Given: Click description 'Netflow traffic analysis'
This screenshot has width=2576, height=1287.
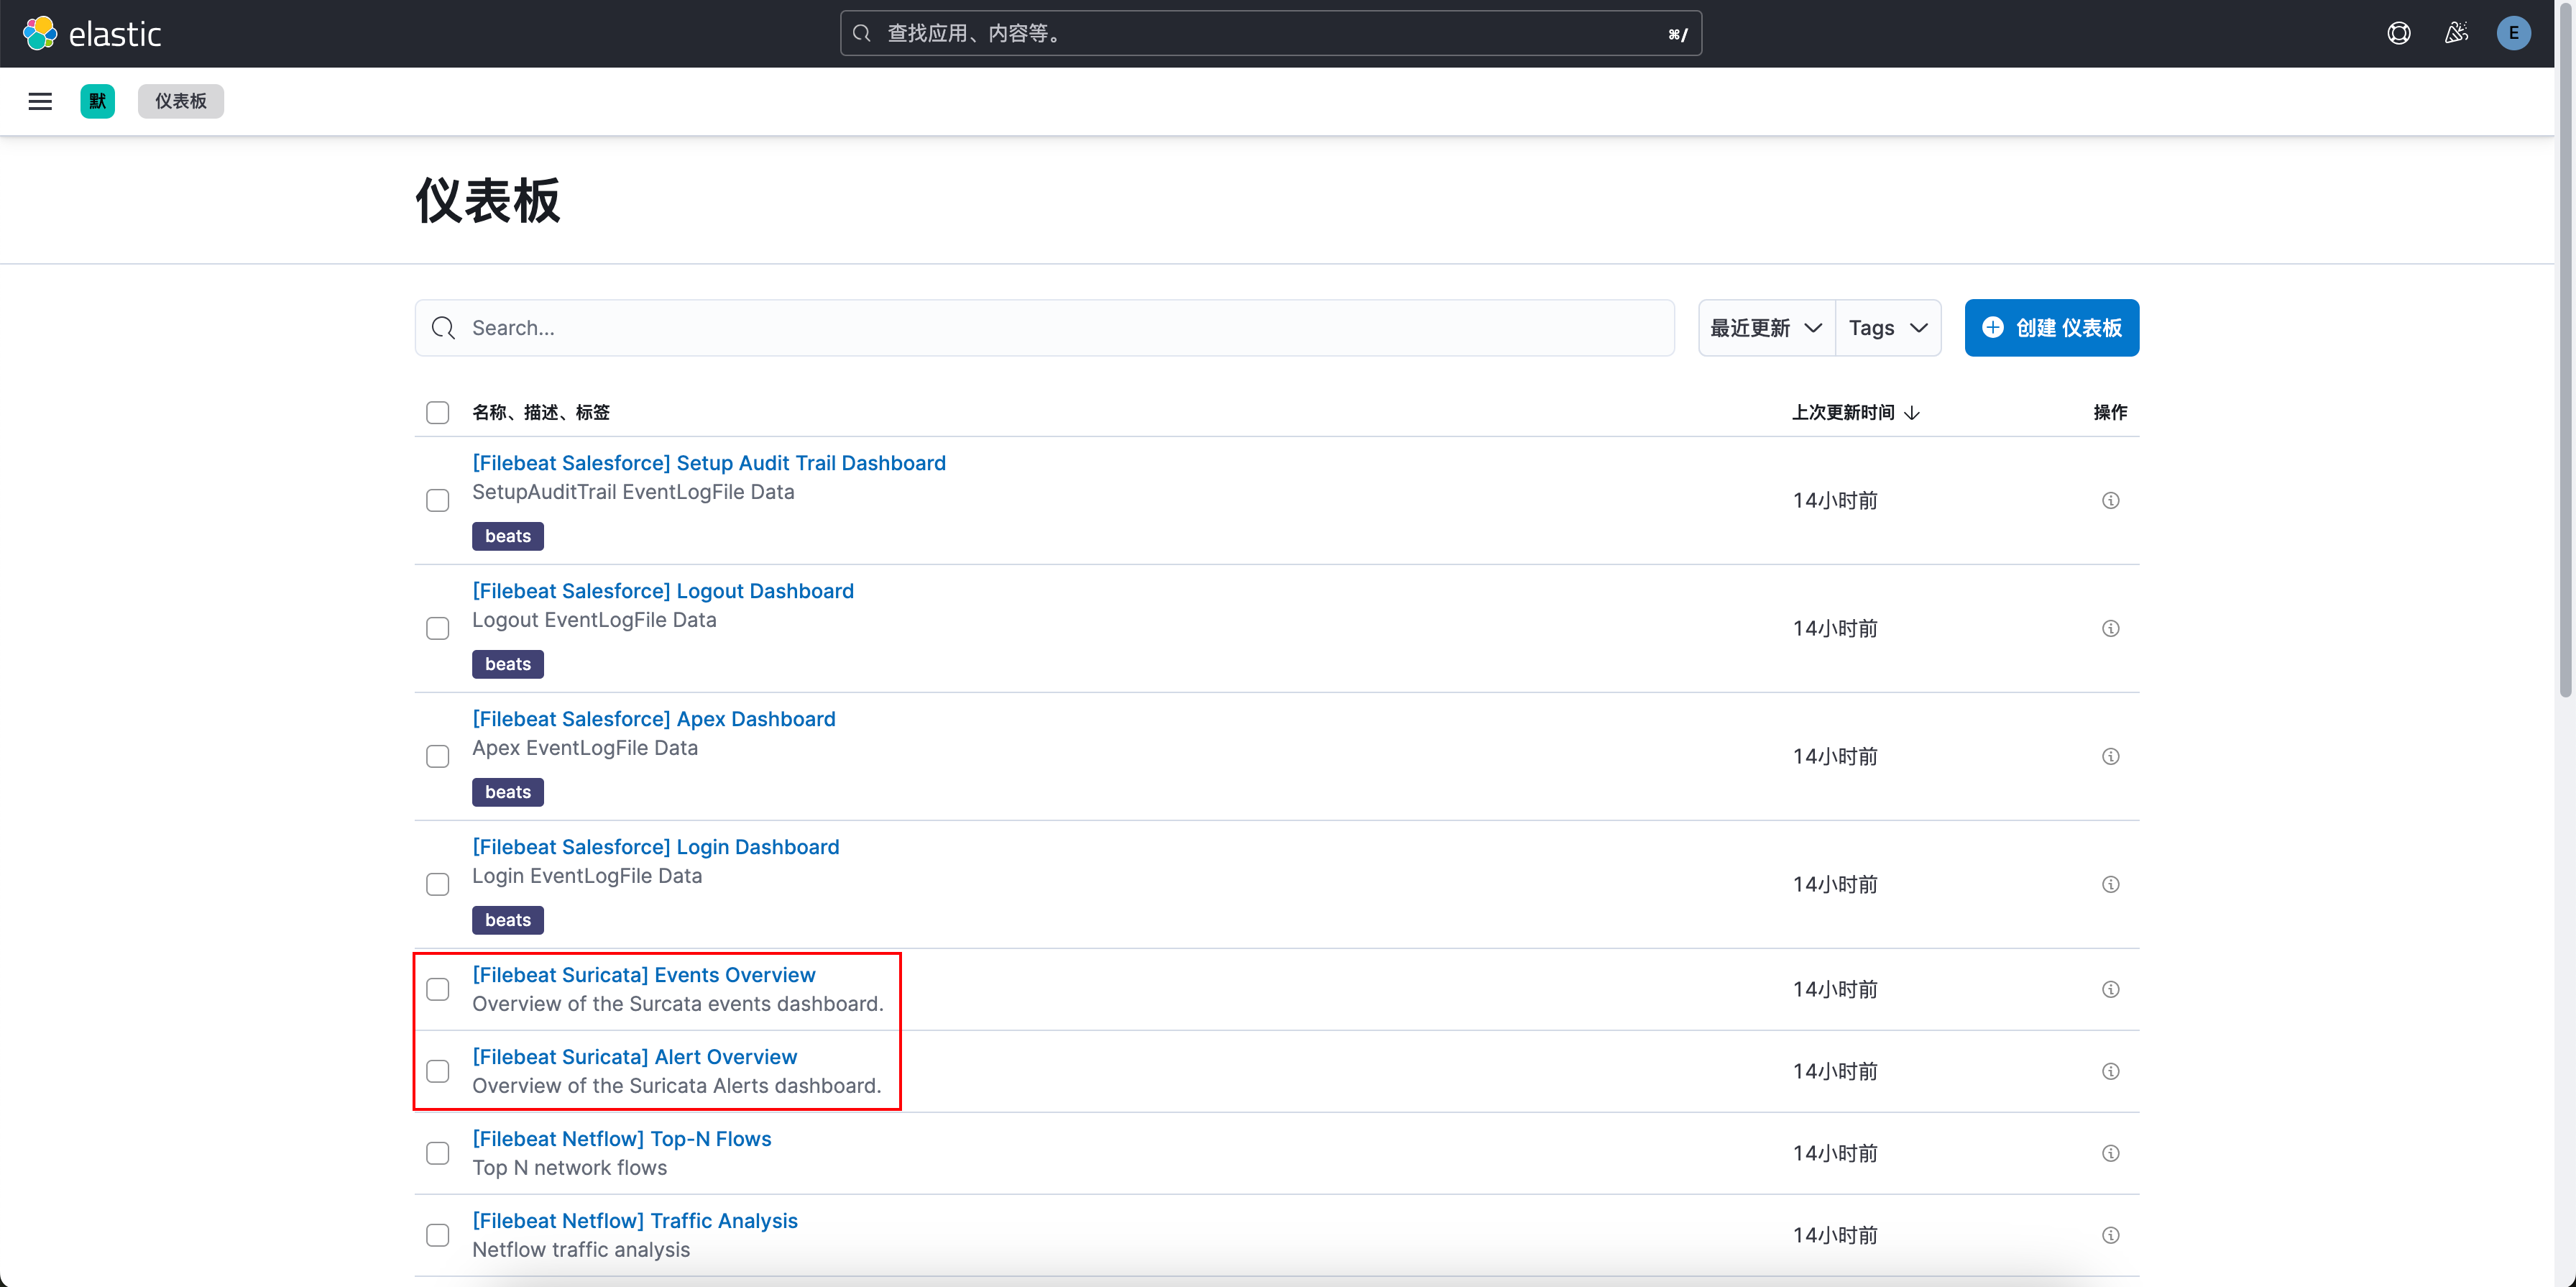Looking at the screenshot, I should pyautogui.click(x=581, y=1250).
